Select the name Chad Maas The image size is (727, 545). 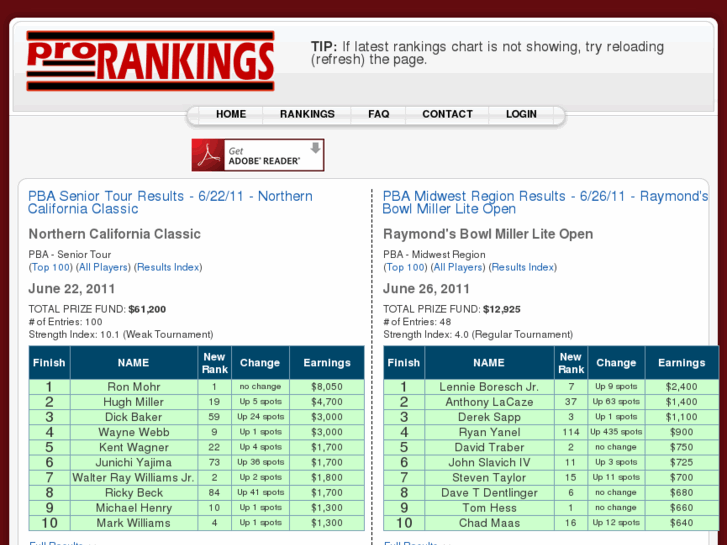pos(489,523)
